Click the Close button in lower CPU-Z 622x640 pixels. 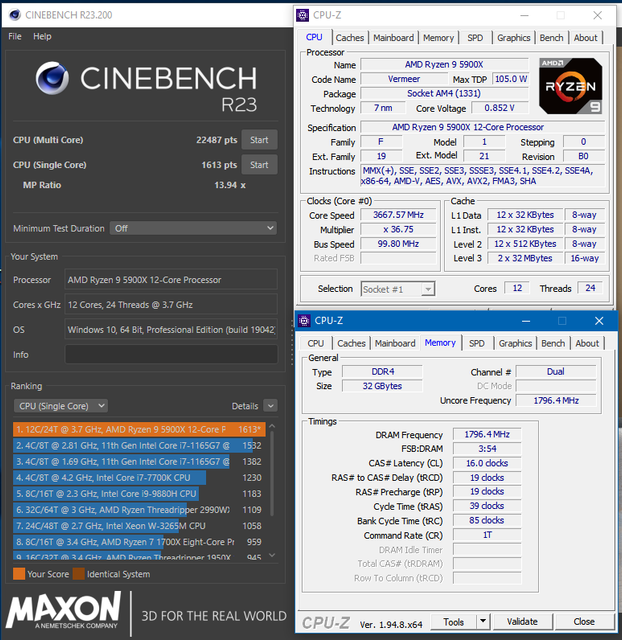584,622
